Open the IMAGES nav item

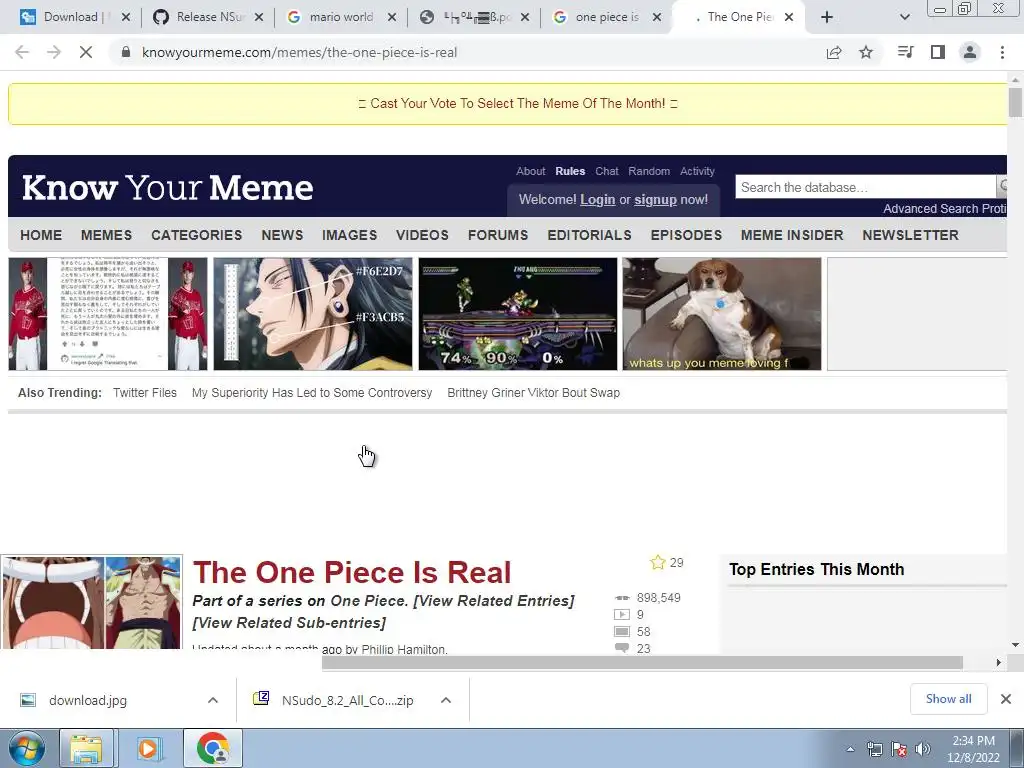pos(349,235)
